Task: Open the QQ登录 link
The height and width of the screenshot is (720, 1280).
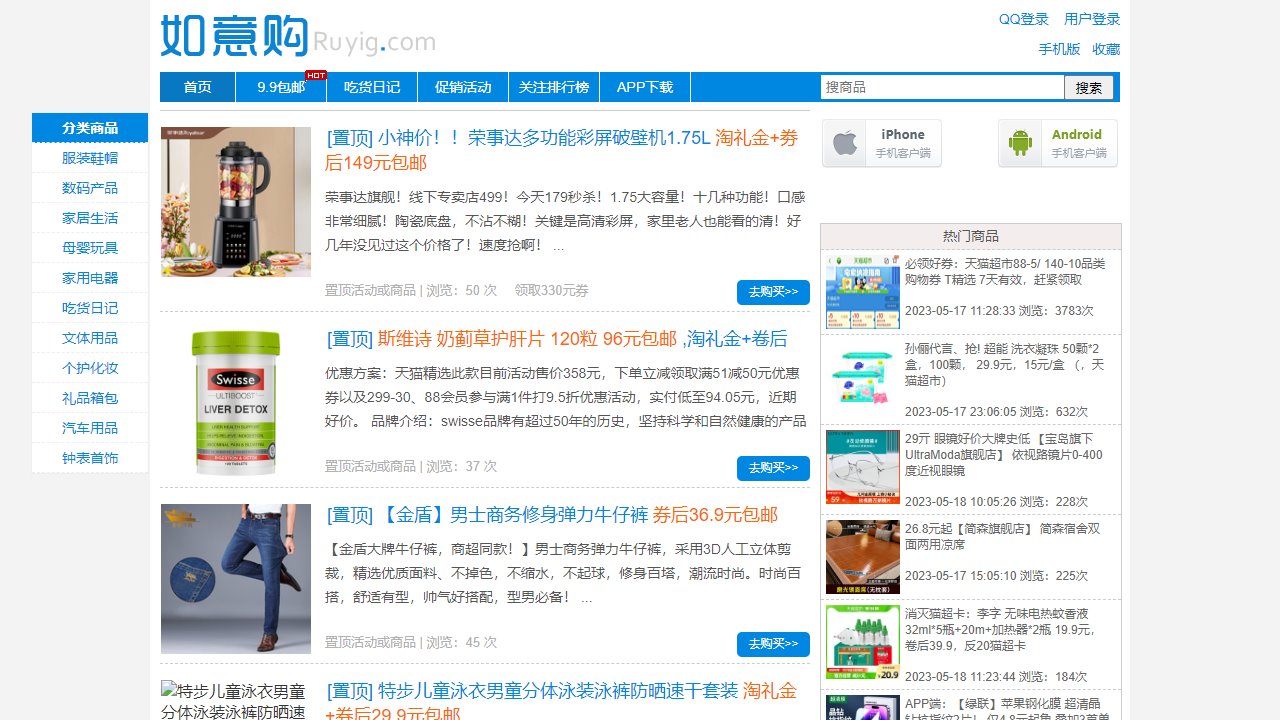Action: [1024, 19]
